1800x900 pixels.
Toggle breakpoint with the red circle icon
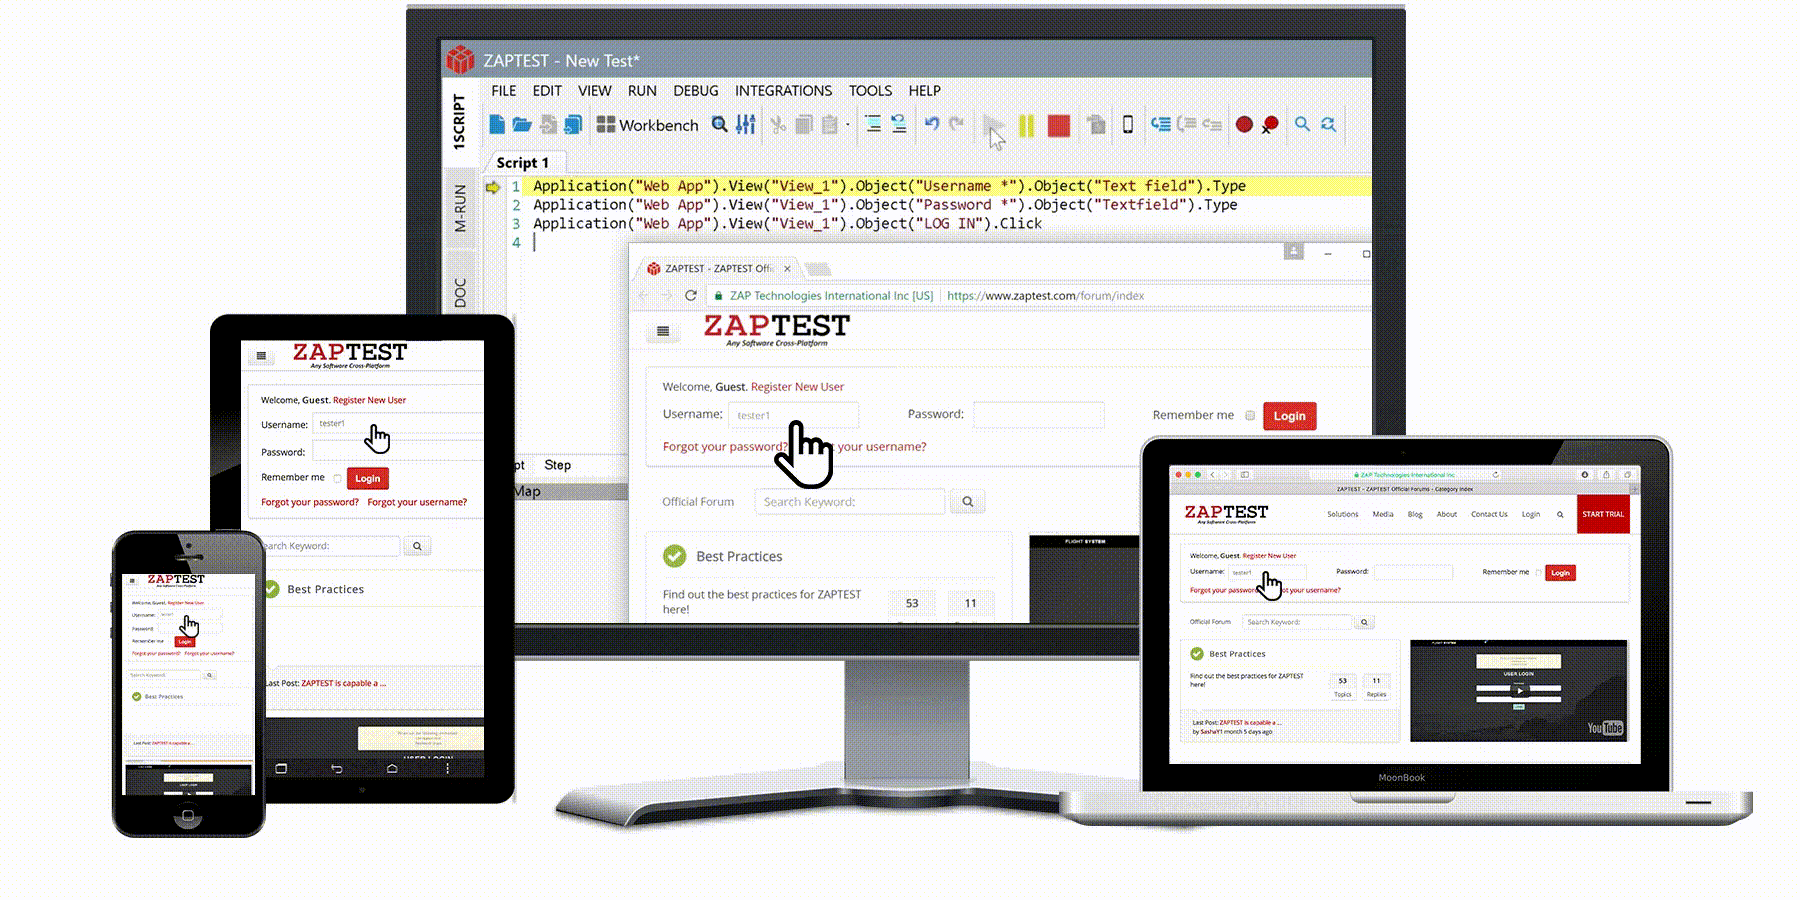[1244, 124]
